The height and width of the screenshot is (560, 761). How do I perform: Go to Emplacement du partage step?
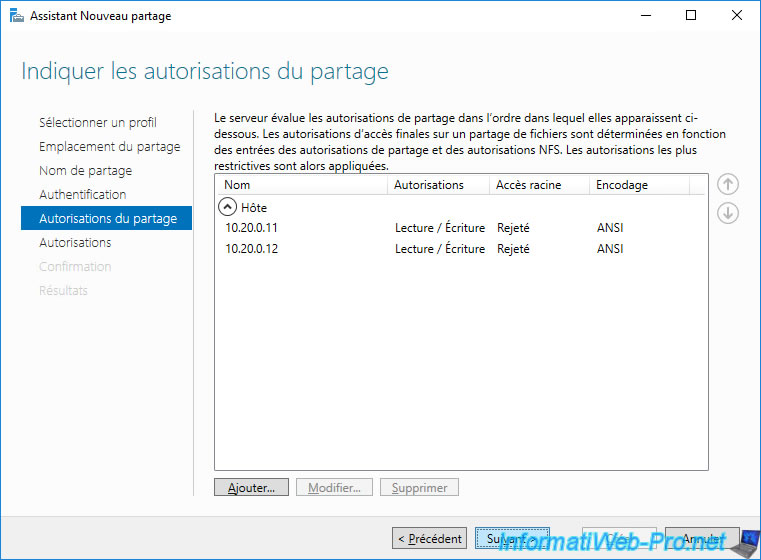point(109,147)
